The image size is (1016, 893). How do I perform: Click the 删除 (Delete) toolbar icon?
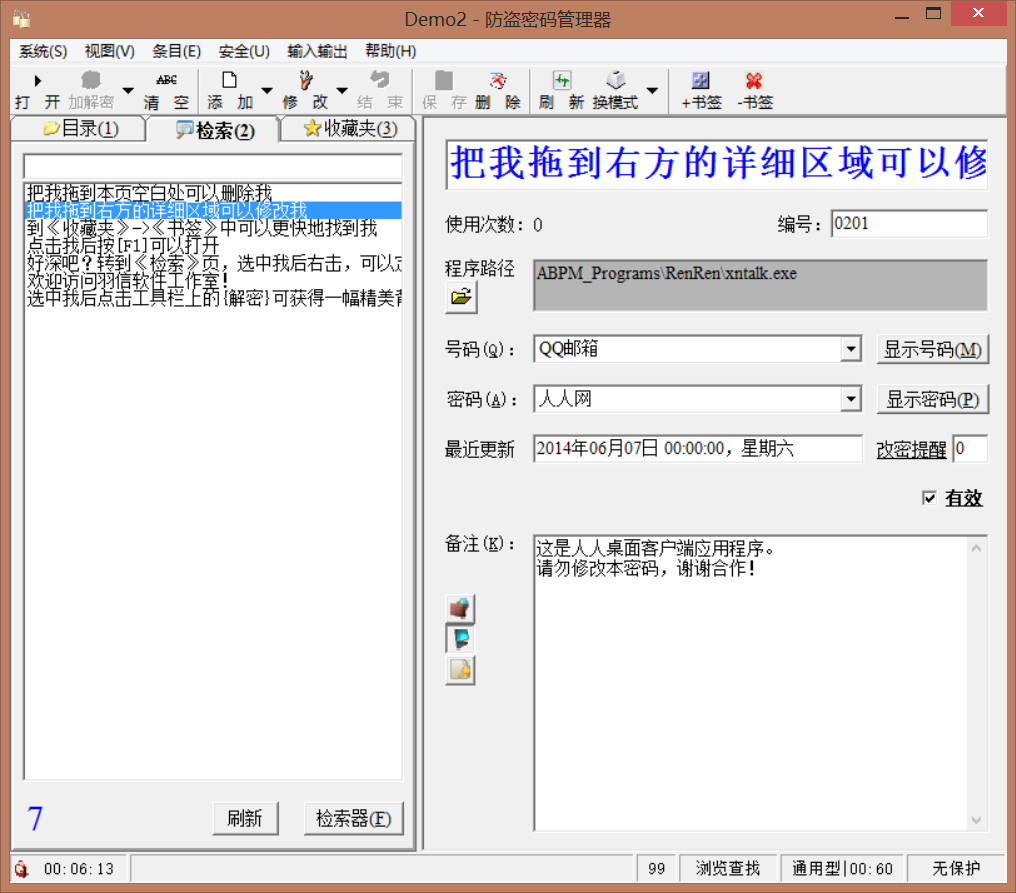[498, 89]
